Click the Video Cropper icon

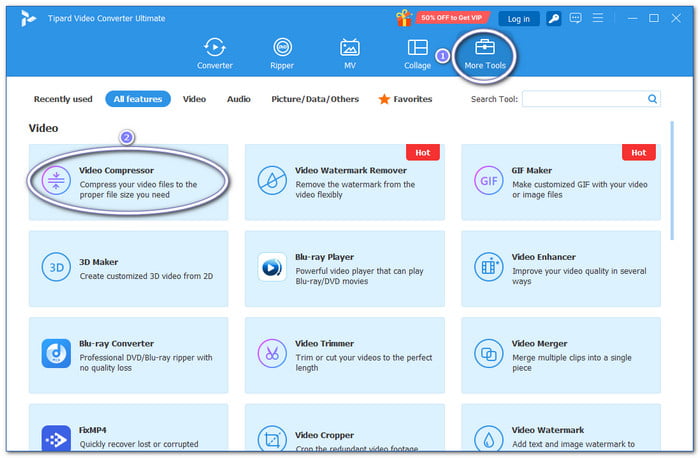pos(272,438)
